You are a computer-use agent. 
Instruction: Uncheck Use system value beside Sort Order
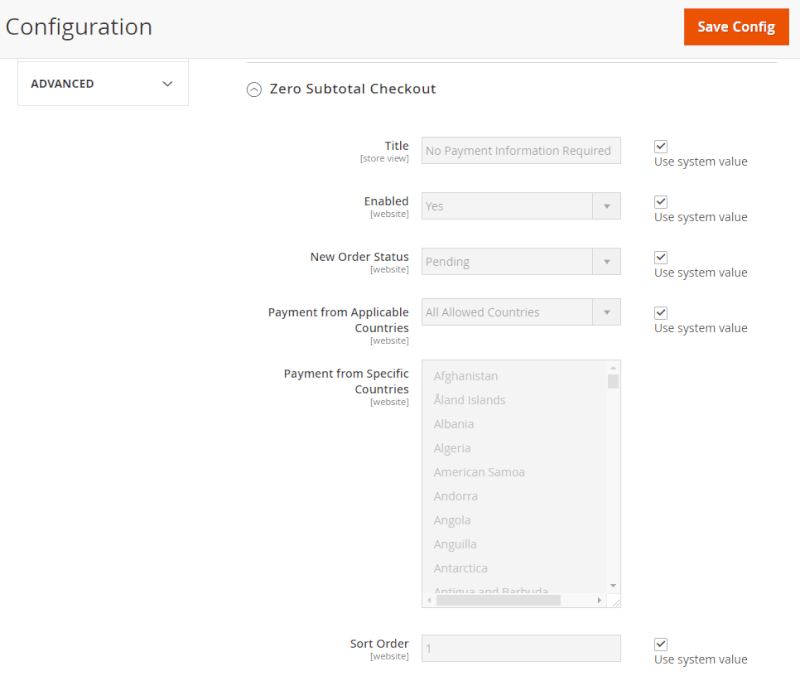coord(660,643)
